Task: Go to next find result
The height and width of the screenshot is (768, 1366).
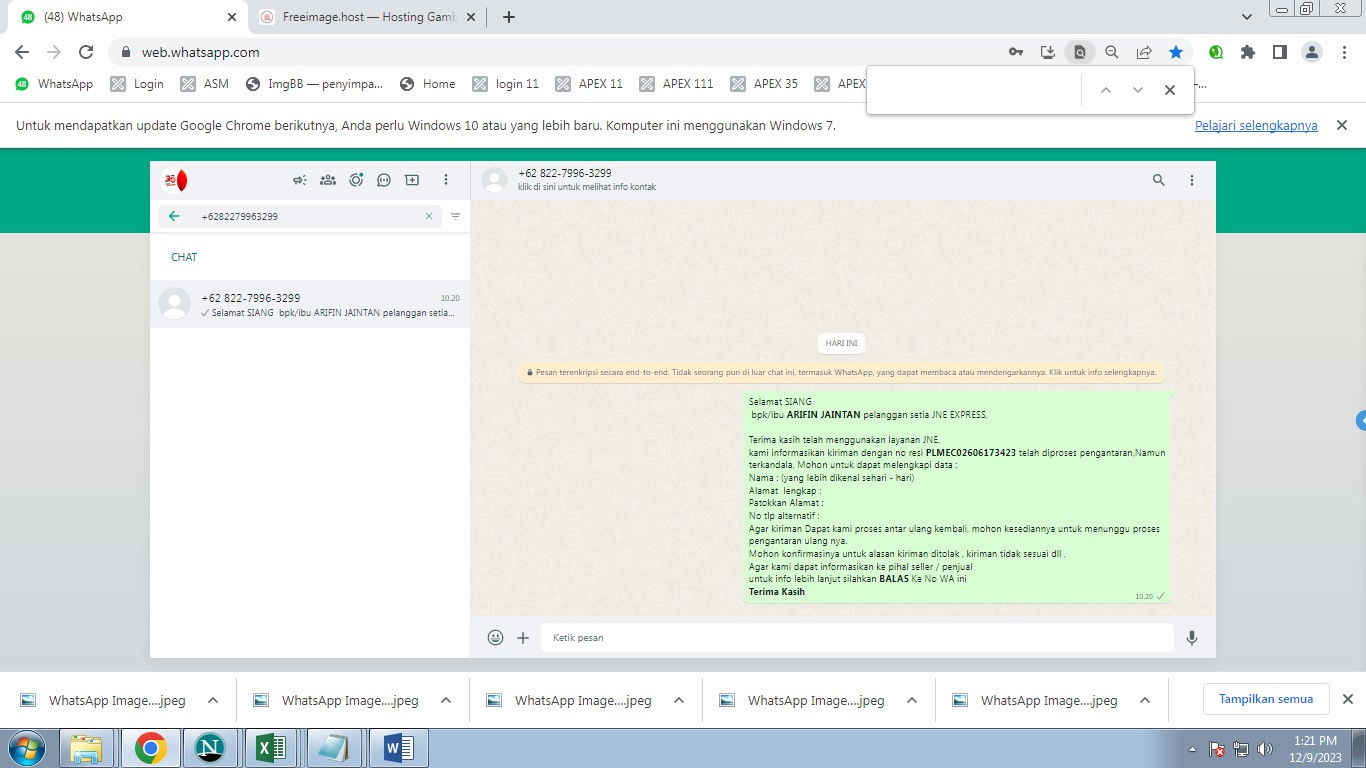Action: 1137,90
